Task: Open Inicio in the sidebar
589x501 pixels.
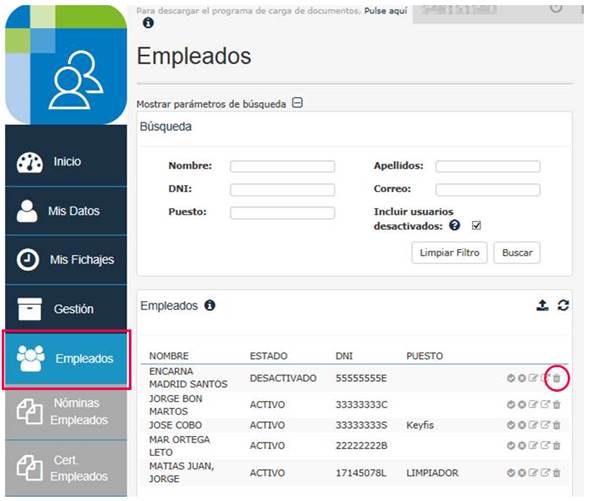Action: (x=66, y=162)
